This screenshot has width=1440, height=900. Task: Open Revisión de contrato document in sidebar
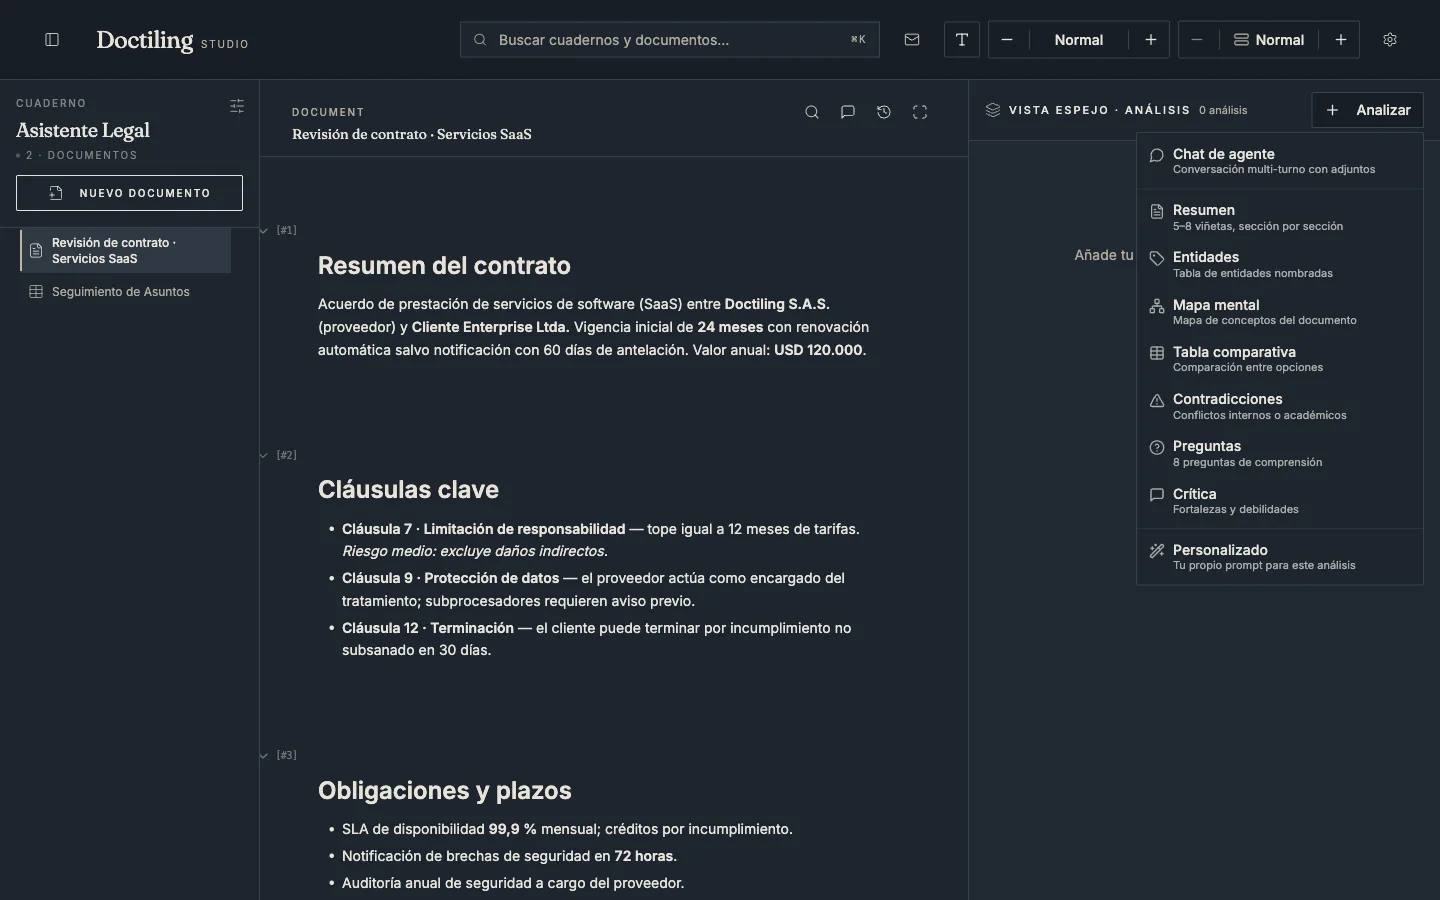pyautogui.click(x=126, y=250)
